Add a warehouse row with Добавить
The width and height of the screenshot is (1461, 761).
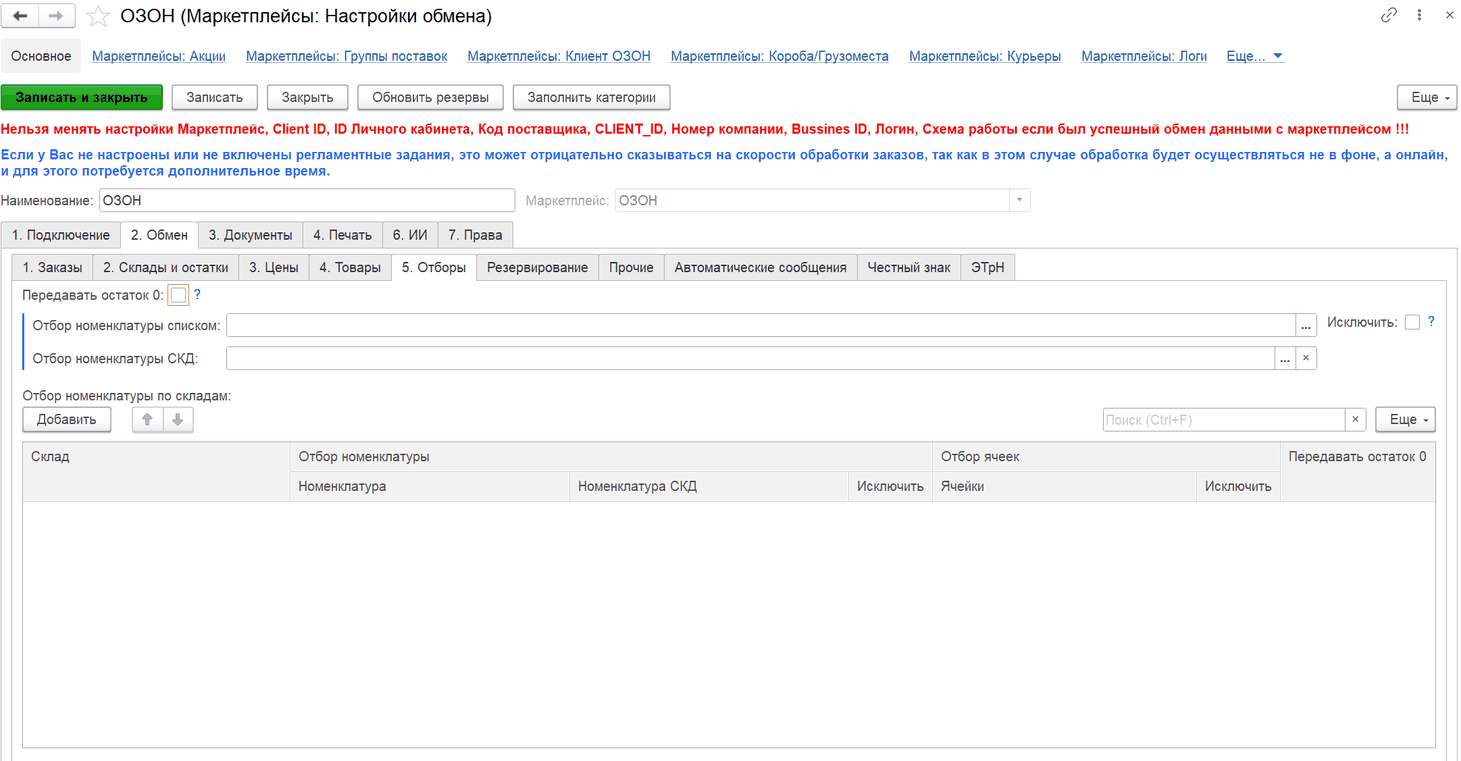(x=67, y=420)
